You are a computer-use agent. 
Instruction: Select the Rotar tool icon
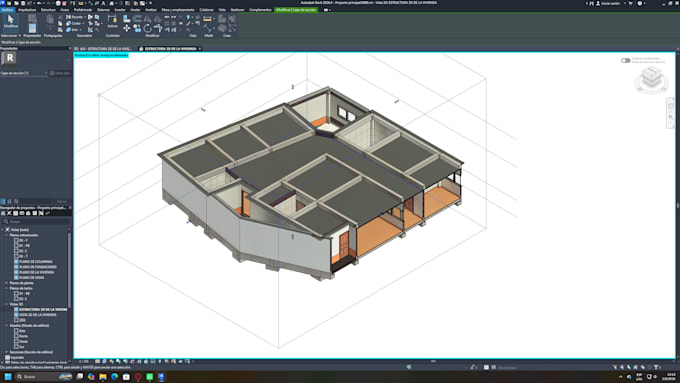click(147, 29)
